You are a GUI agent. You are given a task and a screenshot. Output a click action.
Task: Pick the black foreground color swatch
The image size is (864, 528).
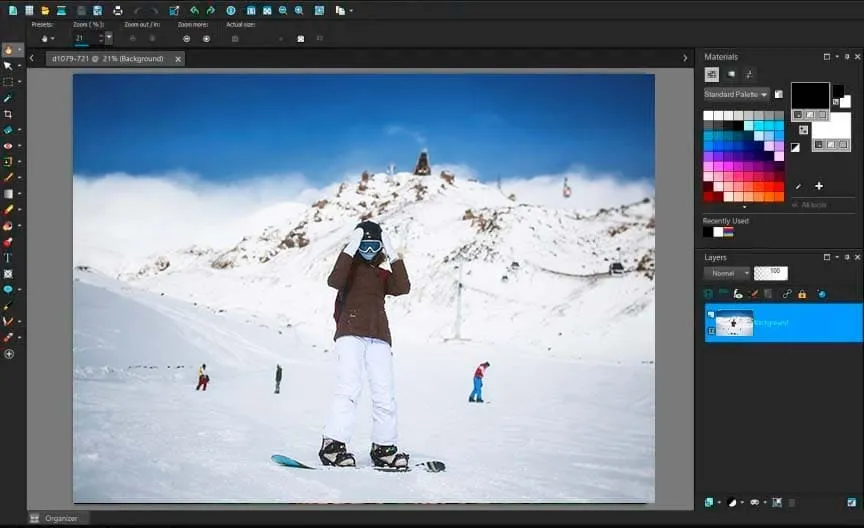pos(810,95)
